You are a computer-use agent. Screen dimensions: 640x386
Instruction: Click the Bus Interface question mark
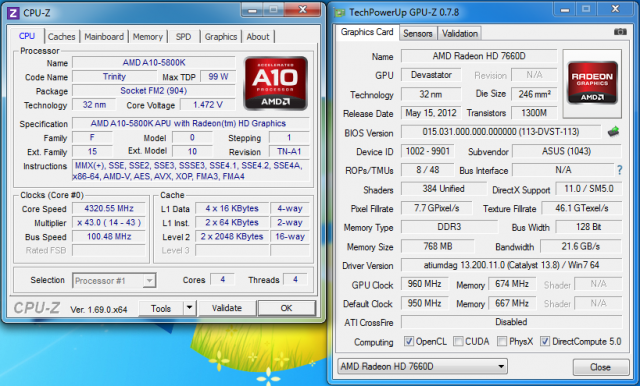click(x=620, y=170)
